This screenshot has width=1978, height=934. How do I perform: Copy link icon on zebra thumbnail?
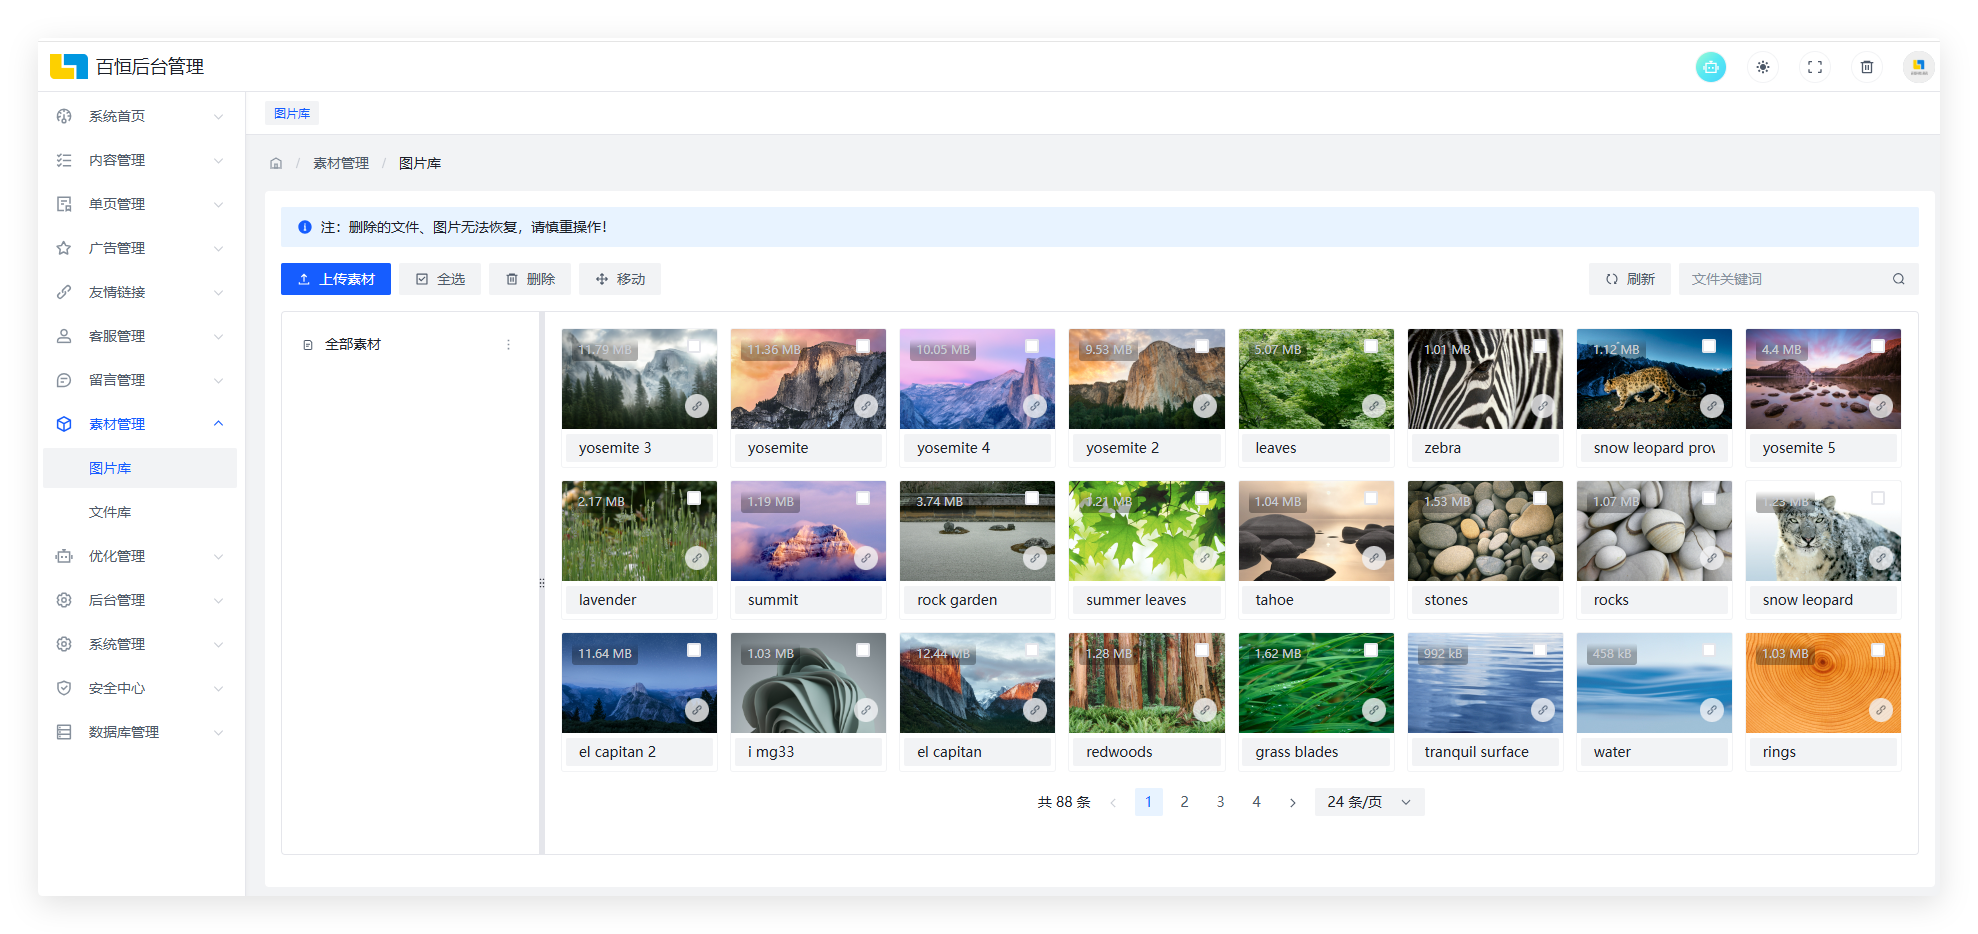(x=1542, y=406)
